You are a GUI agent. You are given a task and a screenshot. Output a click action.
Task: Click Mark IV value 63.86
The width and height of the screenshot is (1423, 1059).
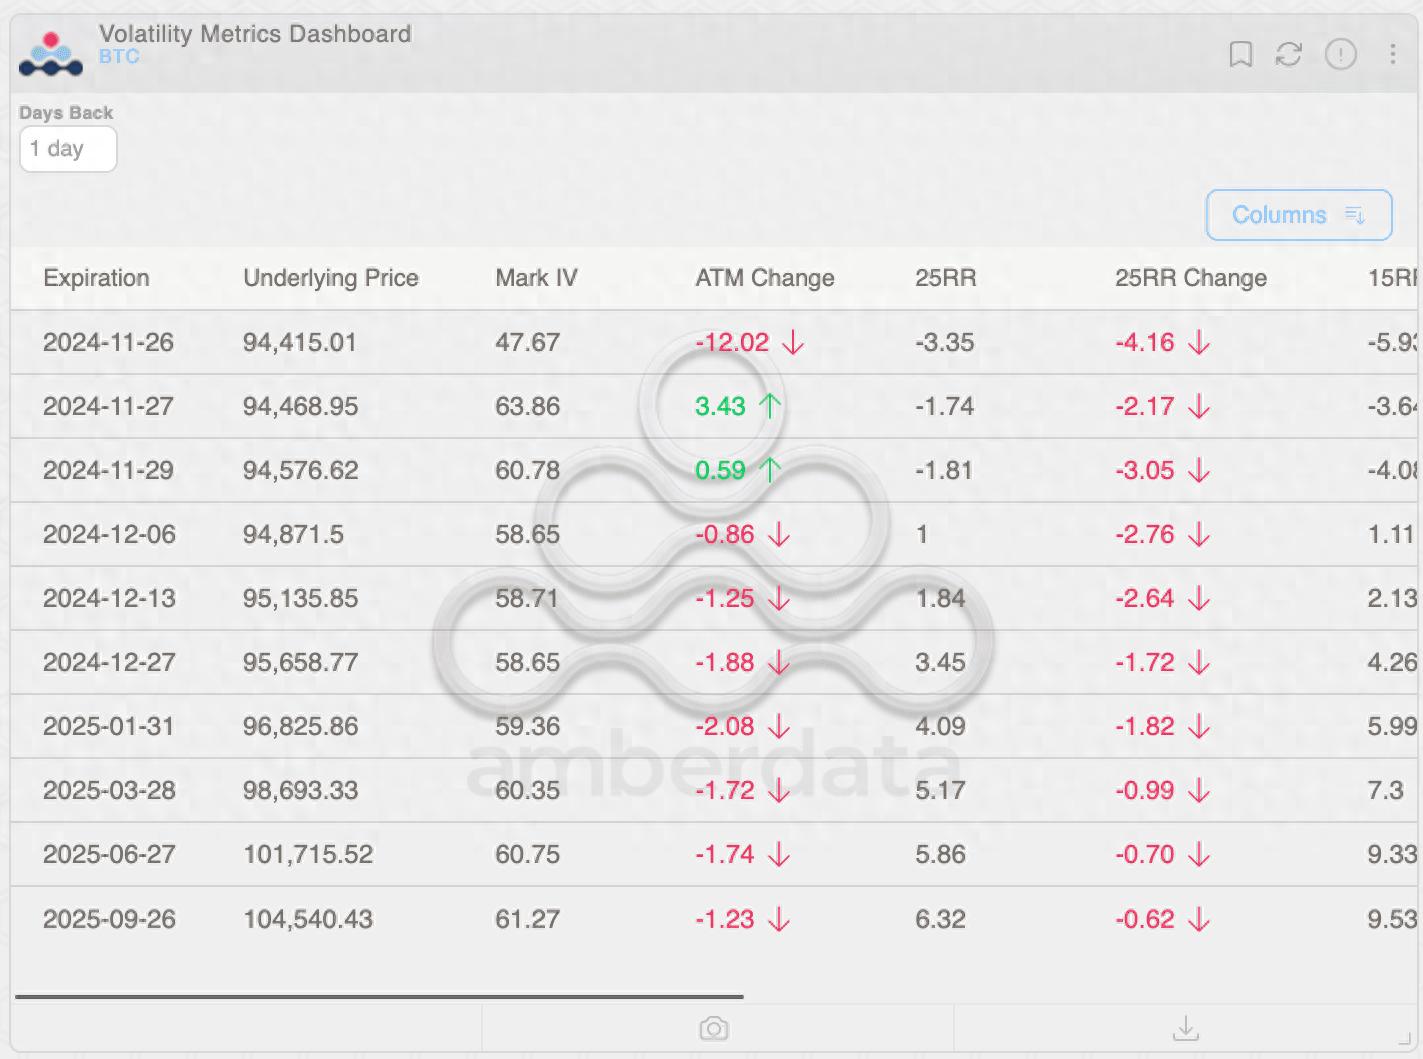pyautogui.click(x=527, y=406)
